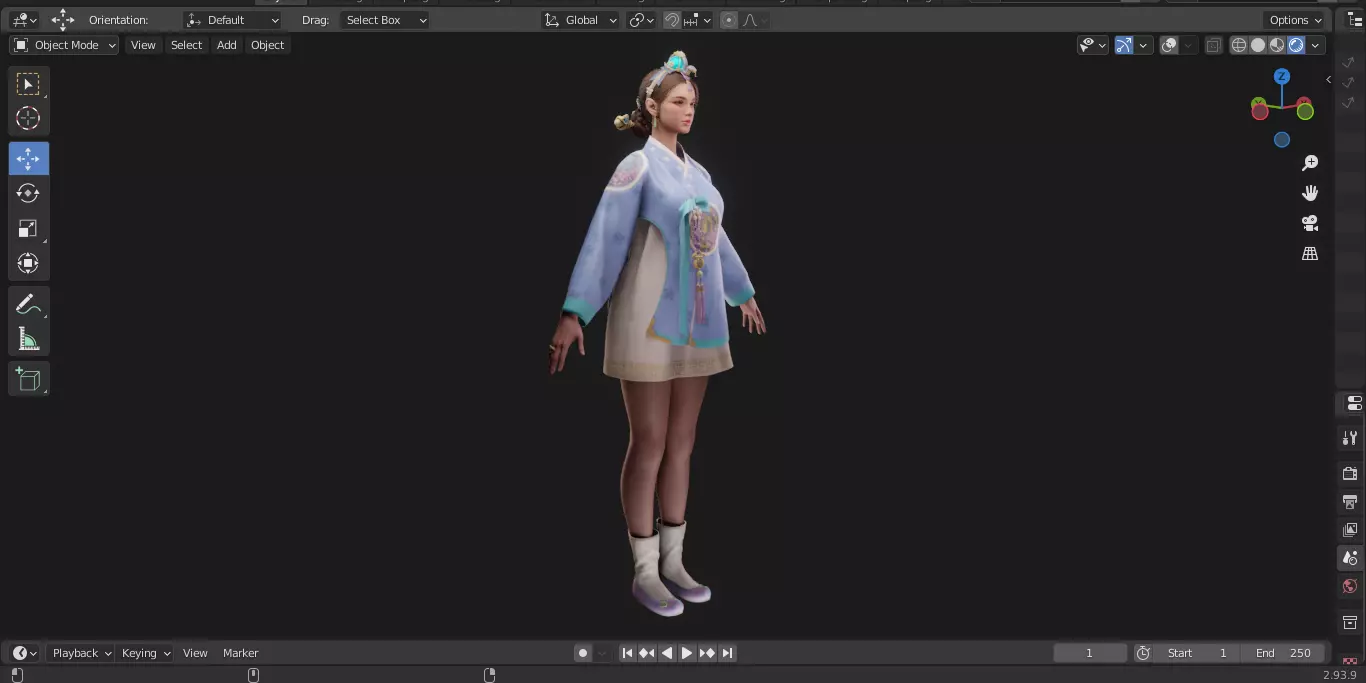Jump to the end frame
The width and height of the screenshot is (1366, 683).
tap(727, 653)
